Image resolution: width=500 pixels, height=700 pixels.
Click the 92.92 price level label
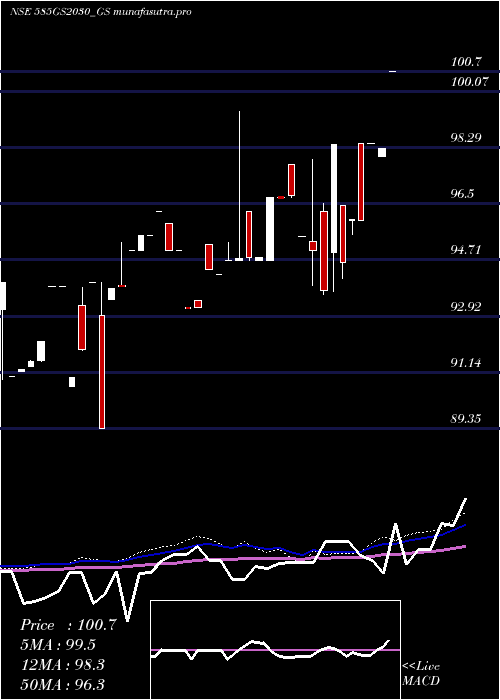point(466,307)
